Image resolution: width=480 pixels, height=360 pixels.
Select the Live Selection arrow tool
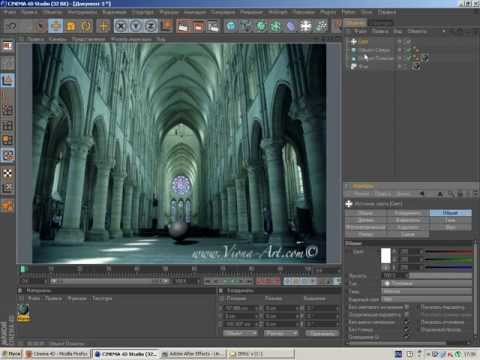click(x=41, y=26)
